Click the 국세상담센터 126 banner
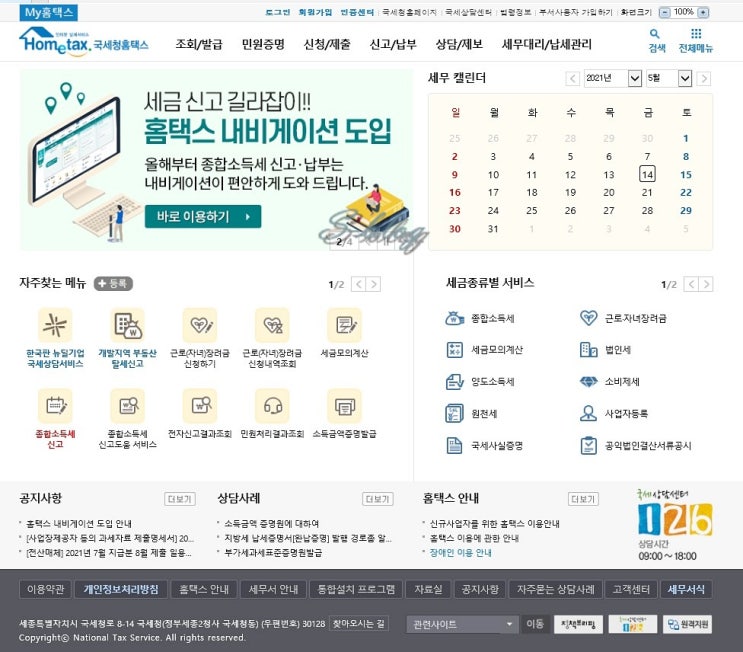 (x=674, y=525)
